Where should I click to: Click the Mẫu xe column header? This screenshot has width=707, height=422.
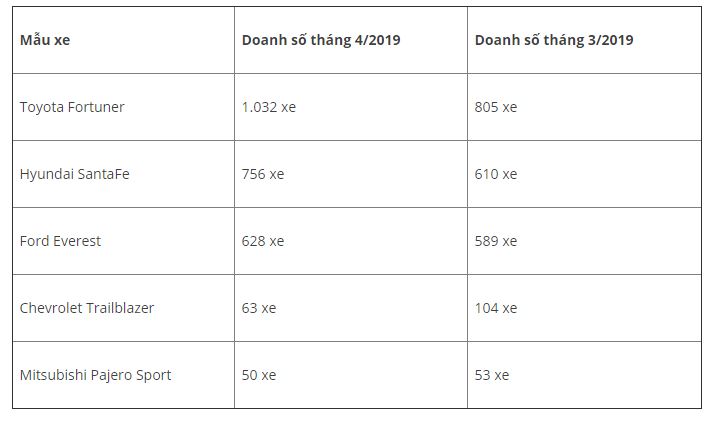(123, 40)
